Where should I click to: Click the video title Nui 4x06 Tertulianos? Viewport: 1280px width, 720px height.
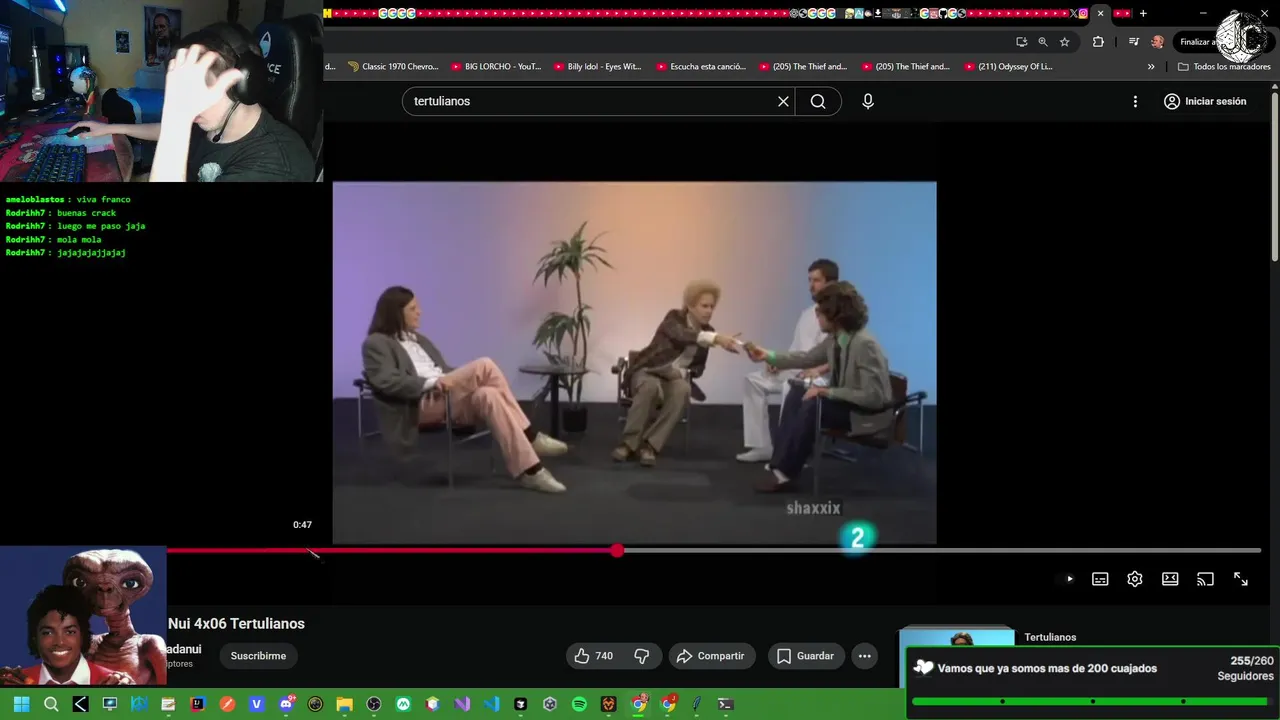(236, 623)
